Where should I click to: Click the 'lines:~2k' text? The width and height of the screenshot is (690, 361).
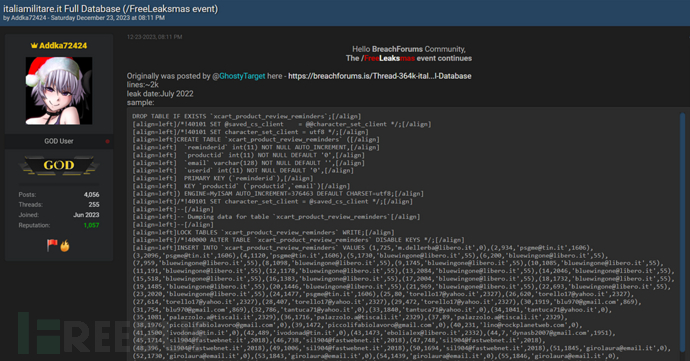[x=143, y=85]
